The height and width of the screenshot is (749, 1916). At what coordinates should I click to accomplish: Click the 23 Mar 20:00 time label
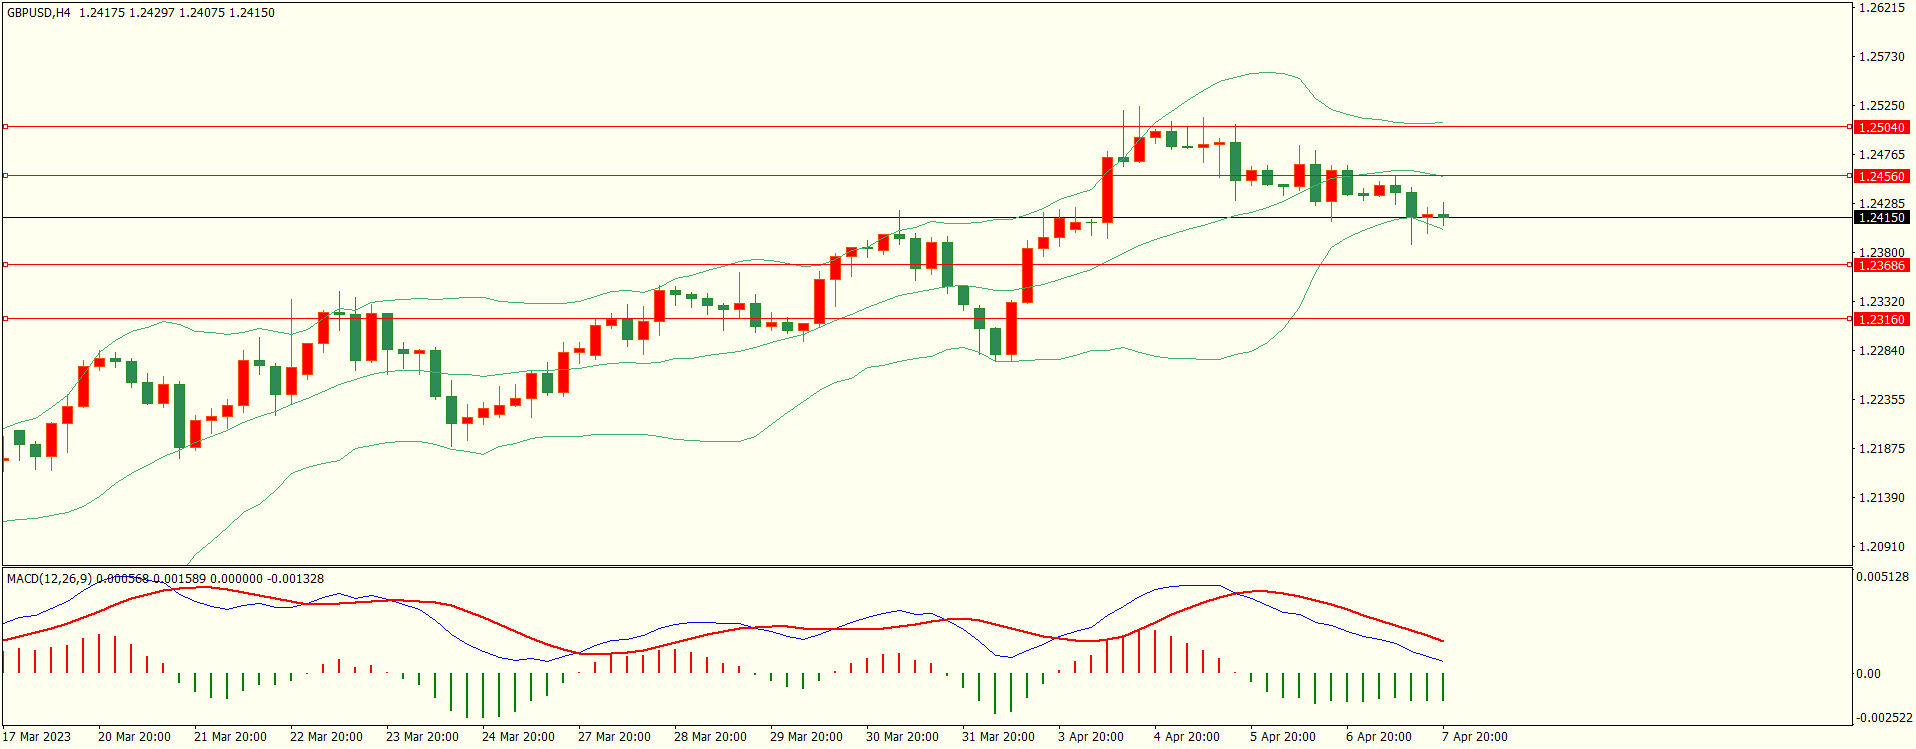click(422, 737)
